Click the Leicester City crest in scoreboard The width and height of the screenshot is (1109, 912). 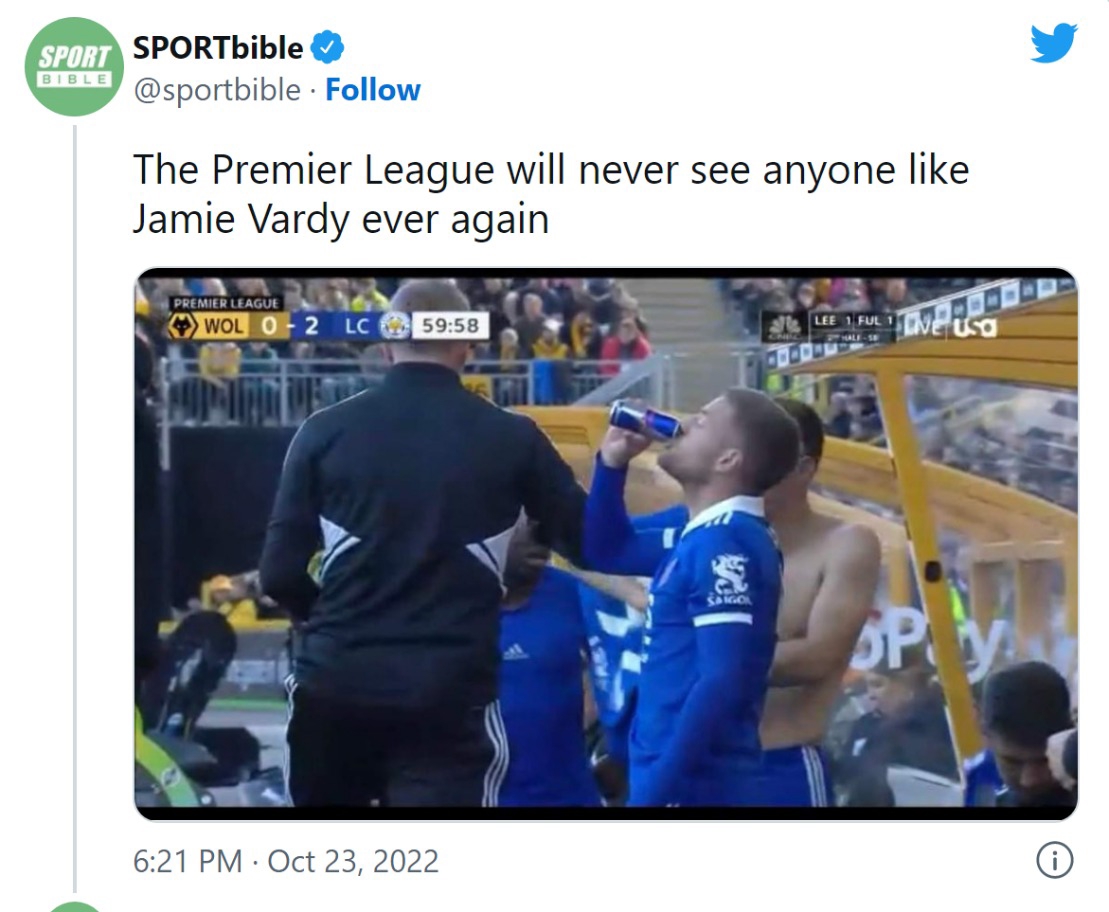[x=395, y=325]
